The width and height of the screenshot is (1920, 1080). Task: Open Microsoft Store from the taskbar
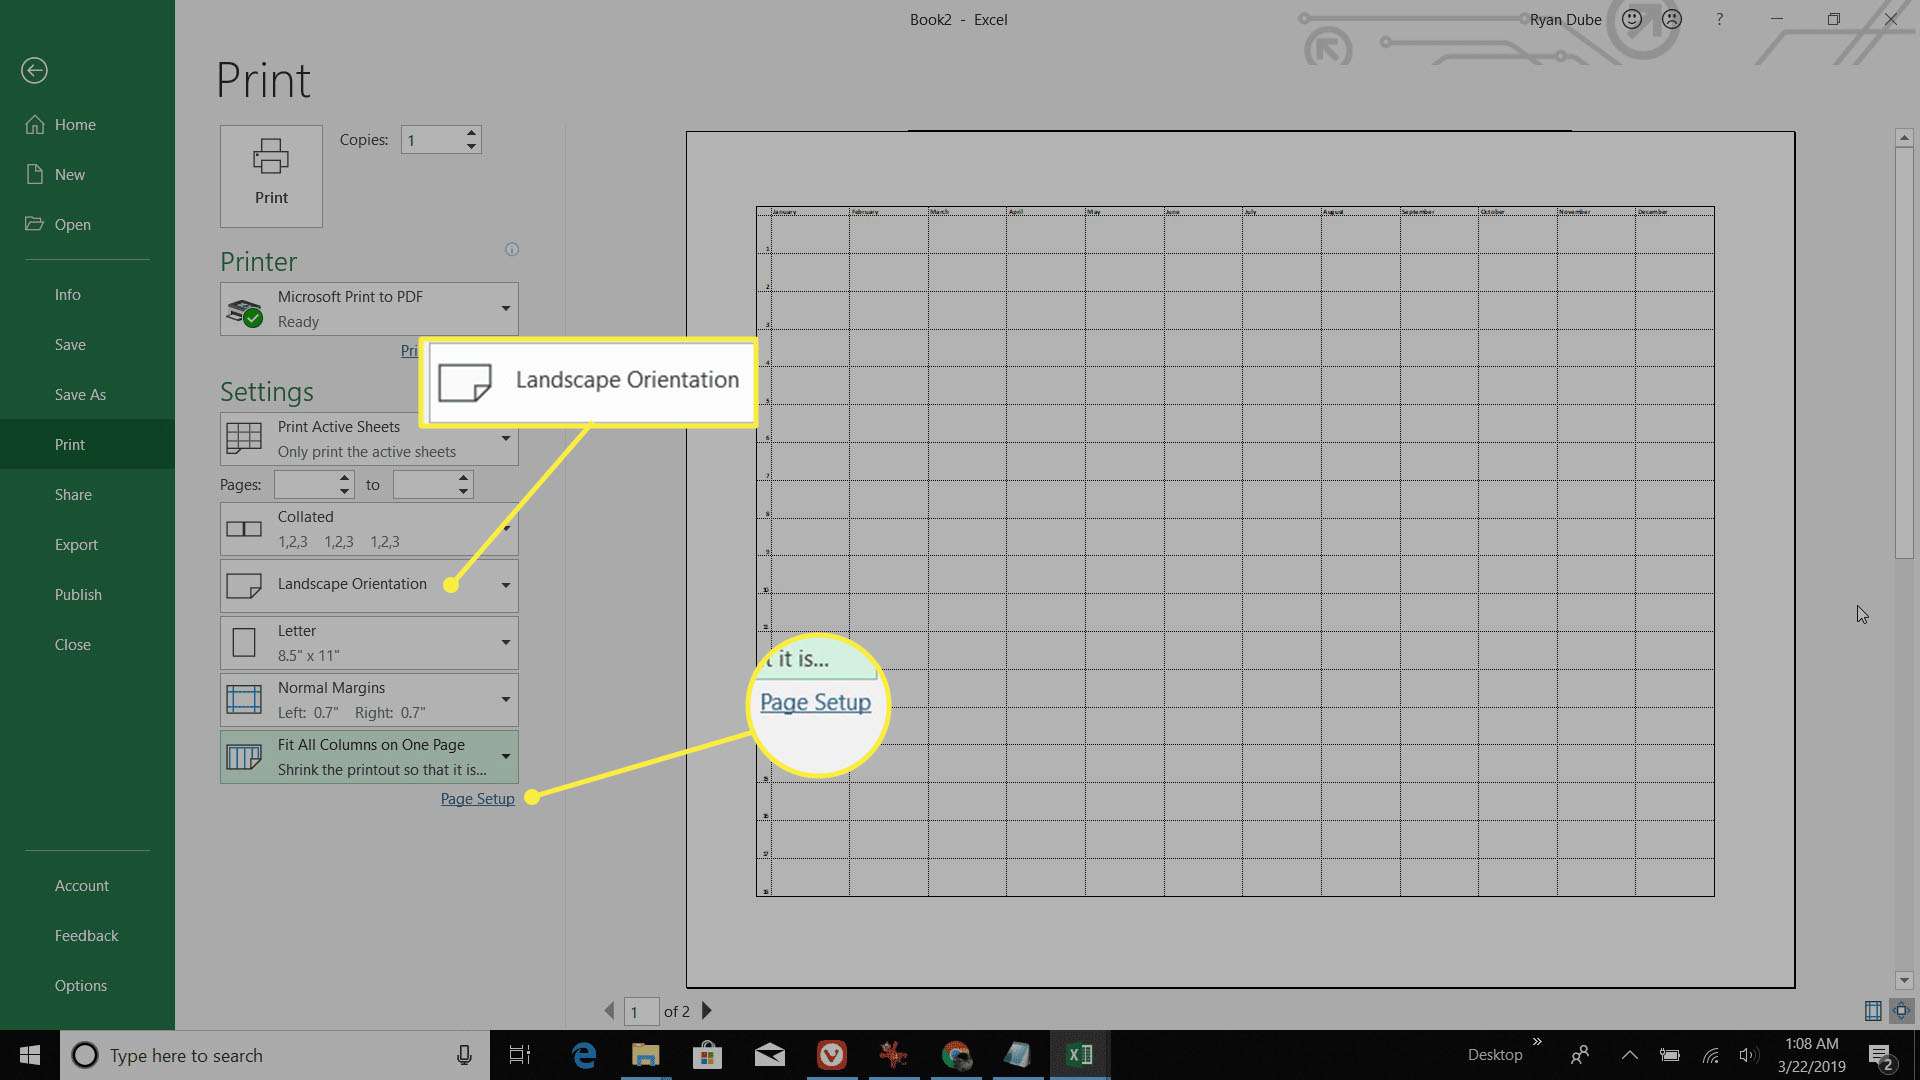coord(707,1055)
